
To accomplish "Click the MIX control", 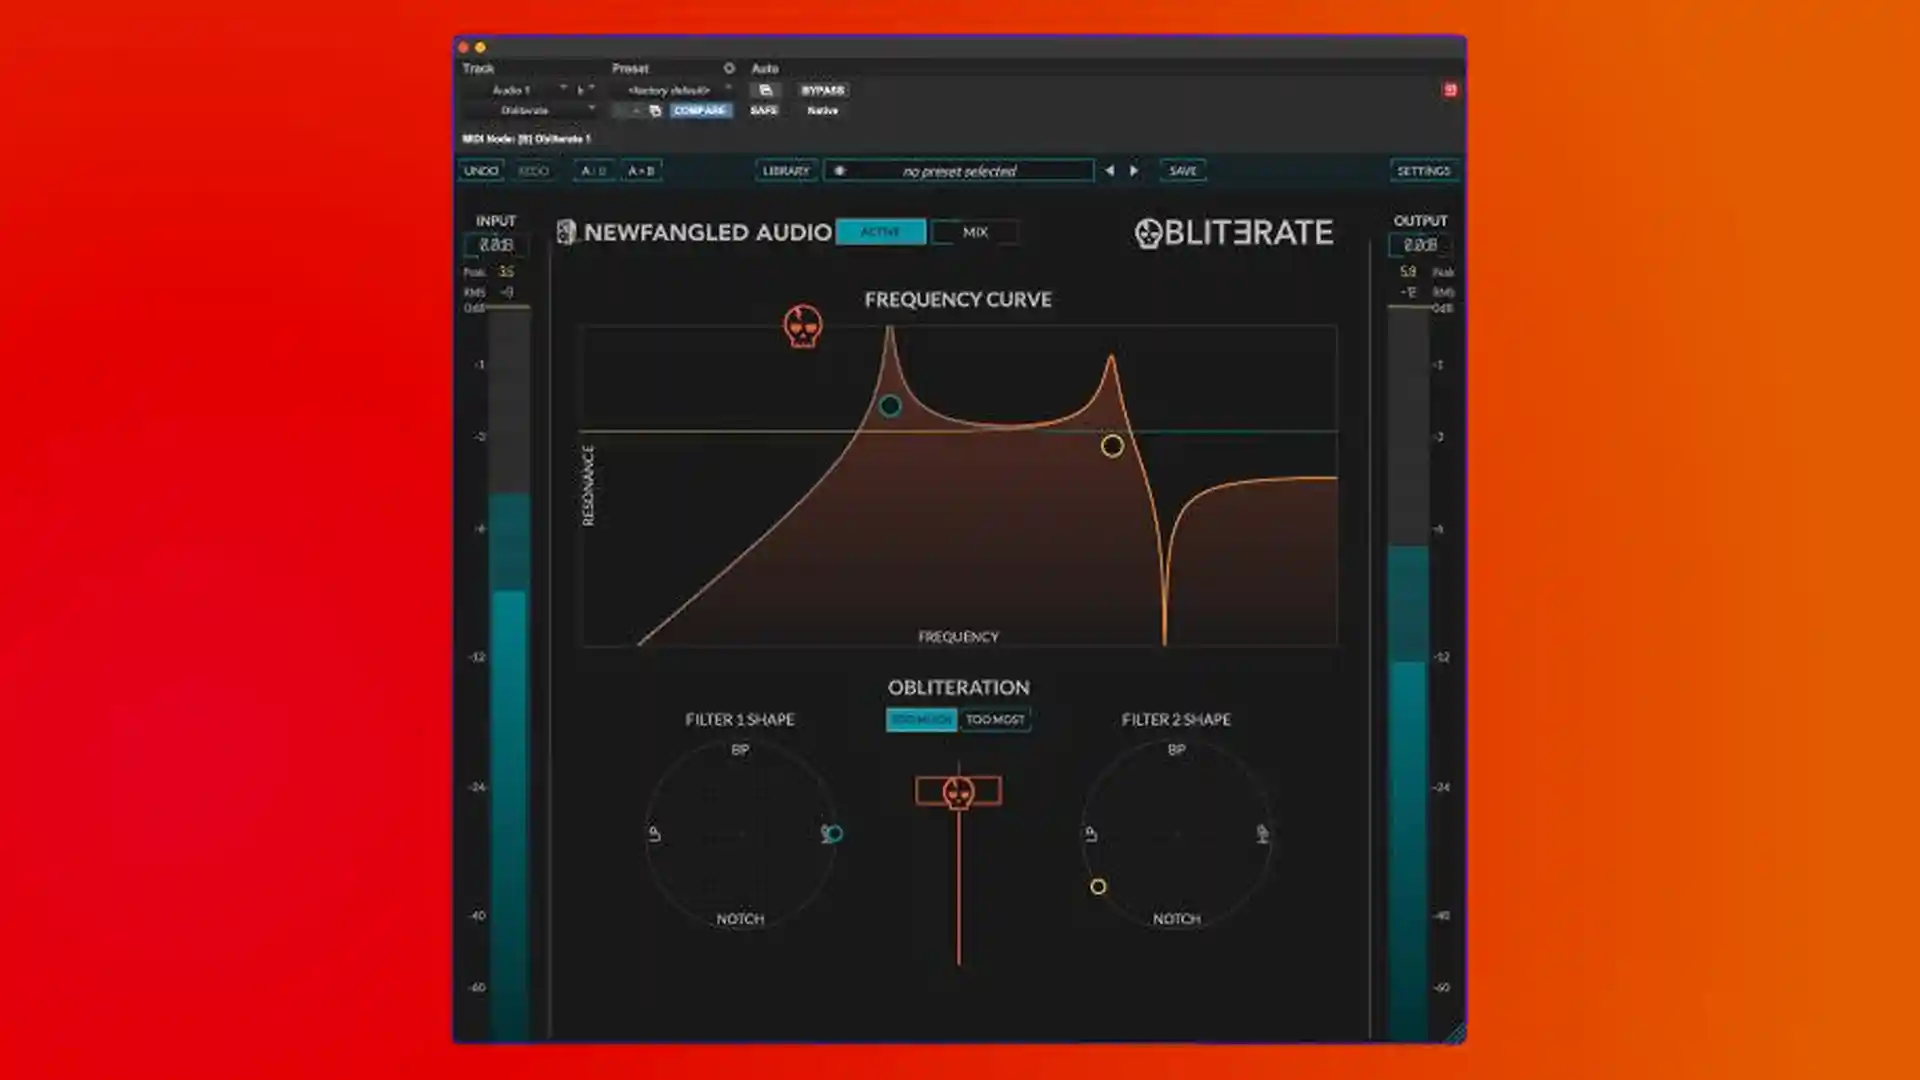I will (975, 232).
